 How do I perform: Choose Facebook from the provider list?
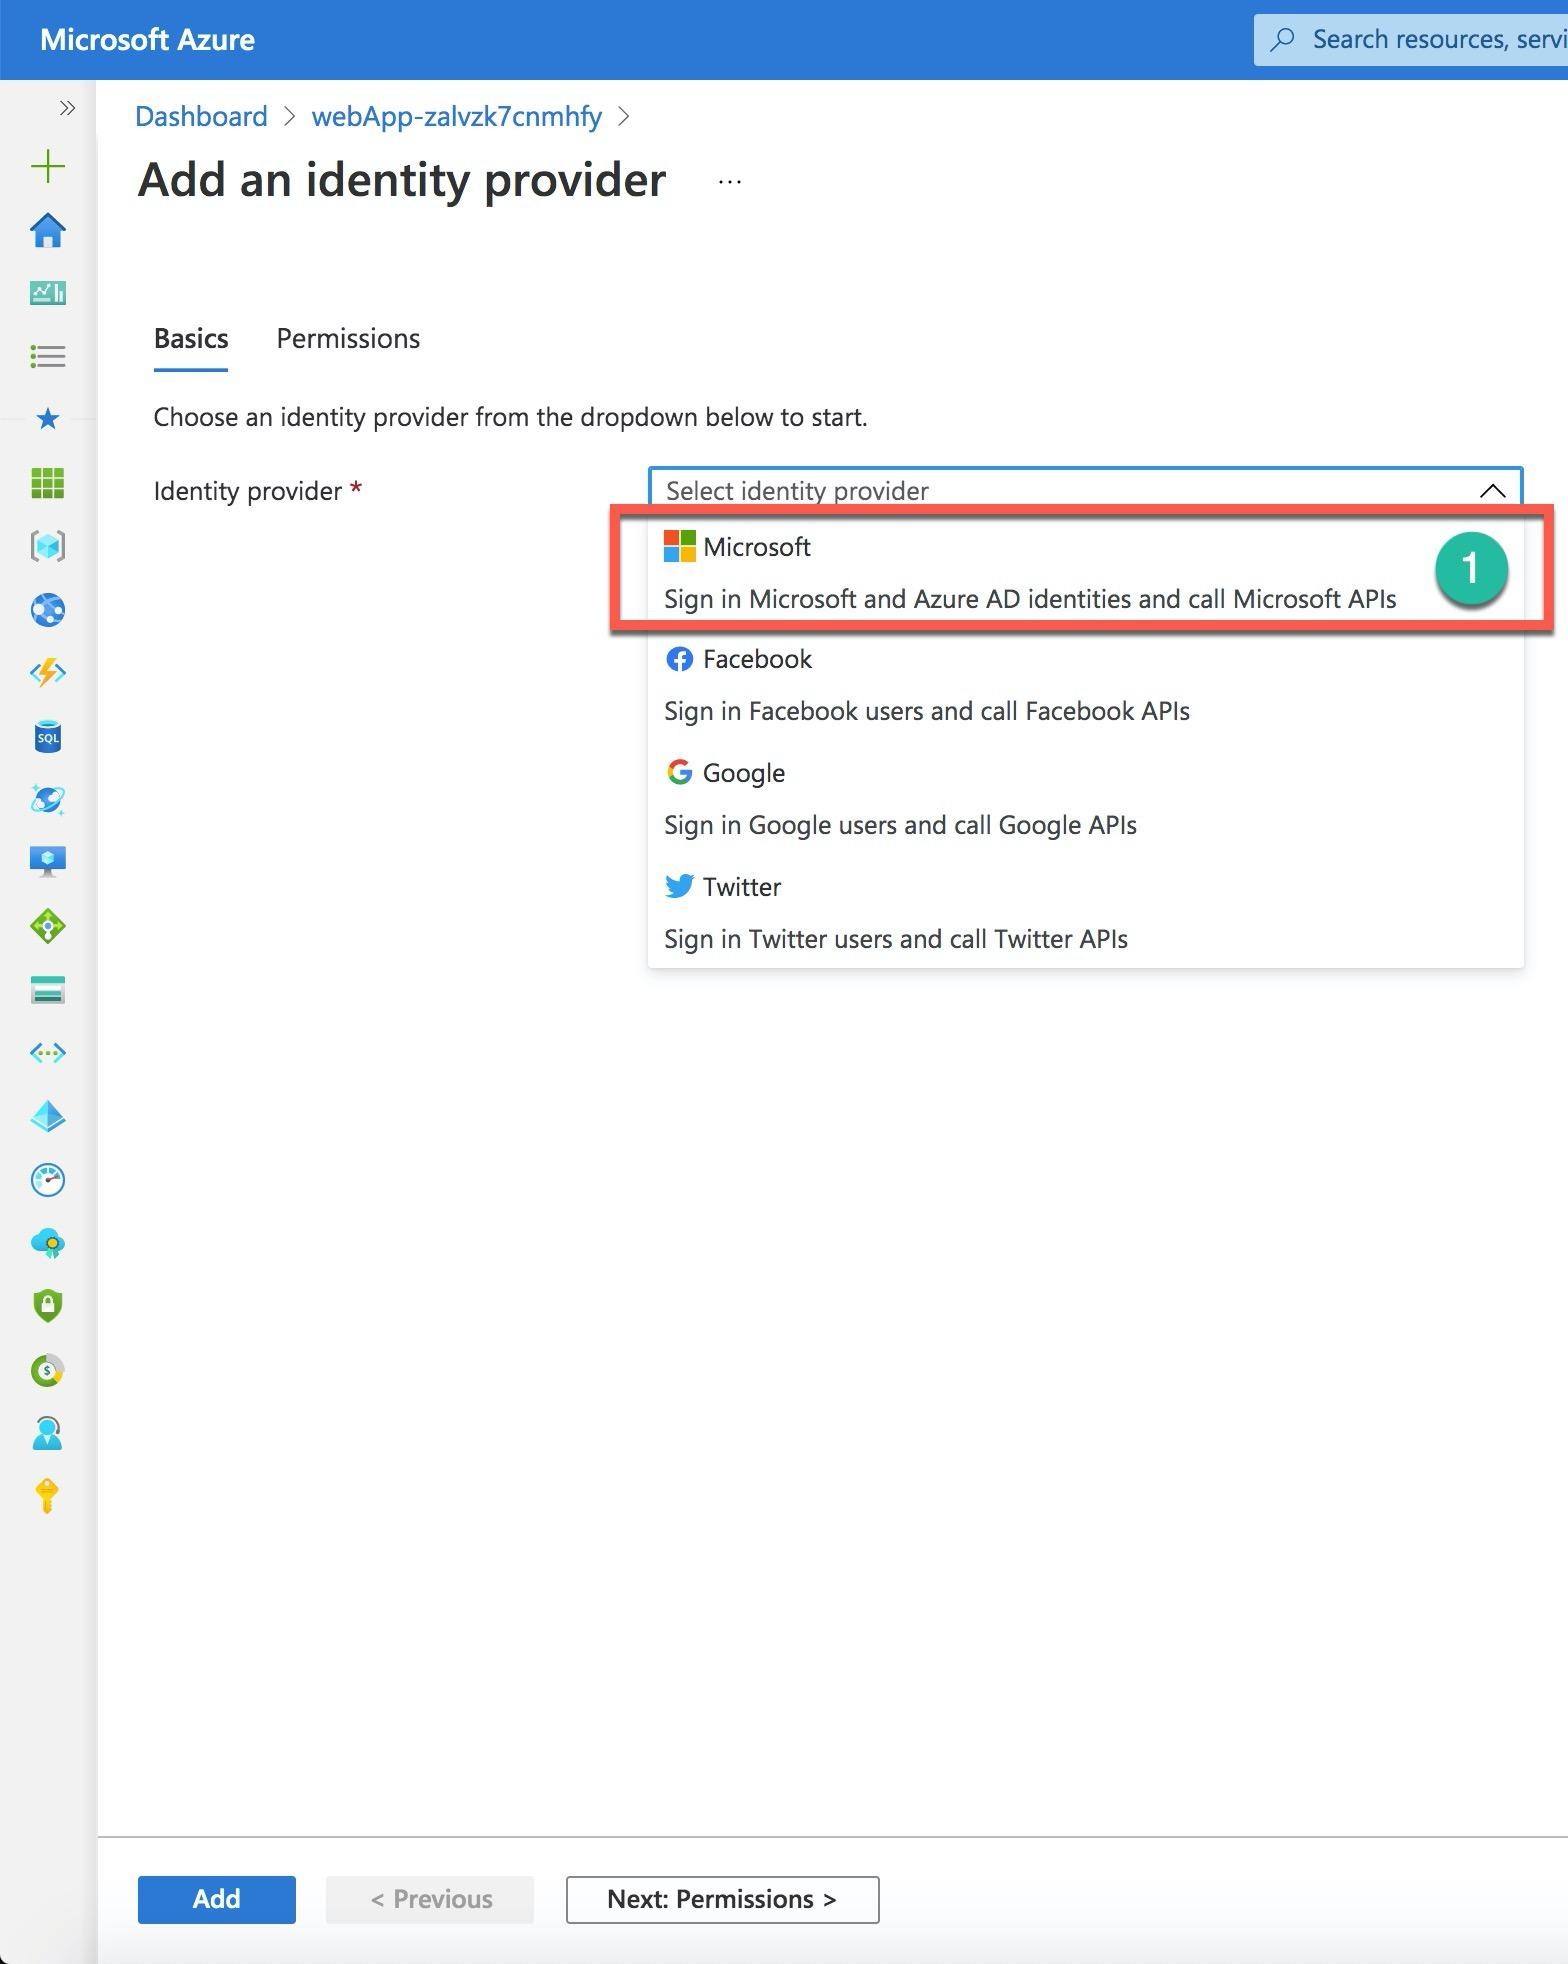(x=1085, y=685)
